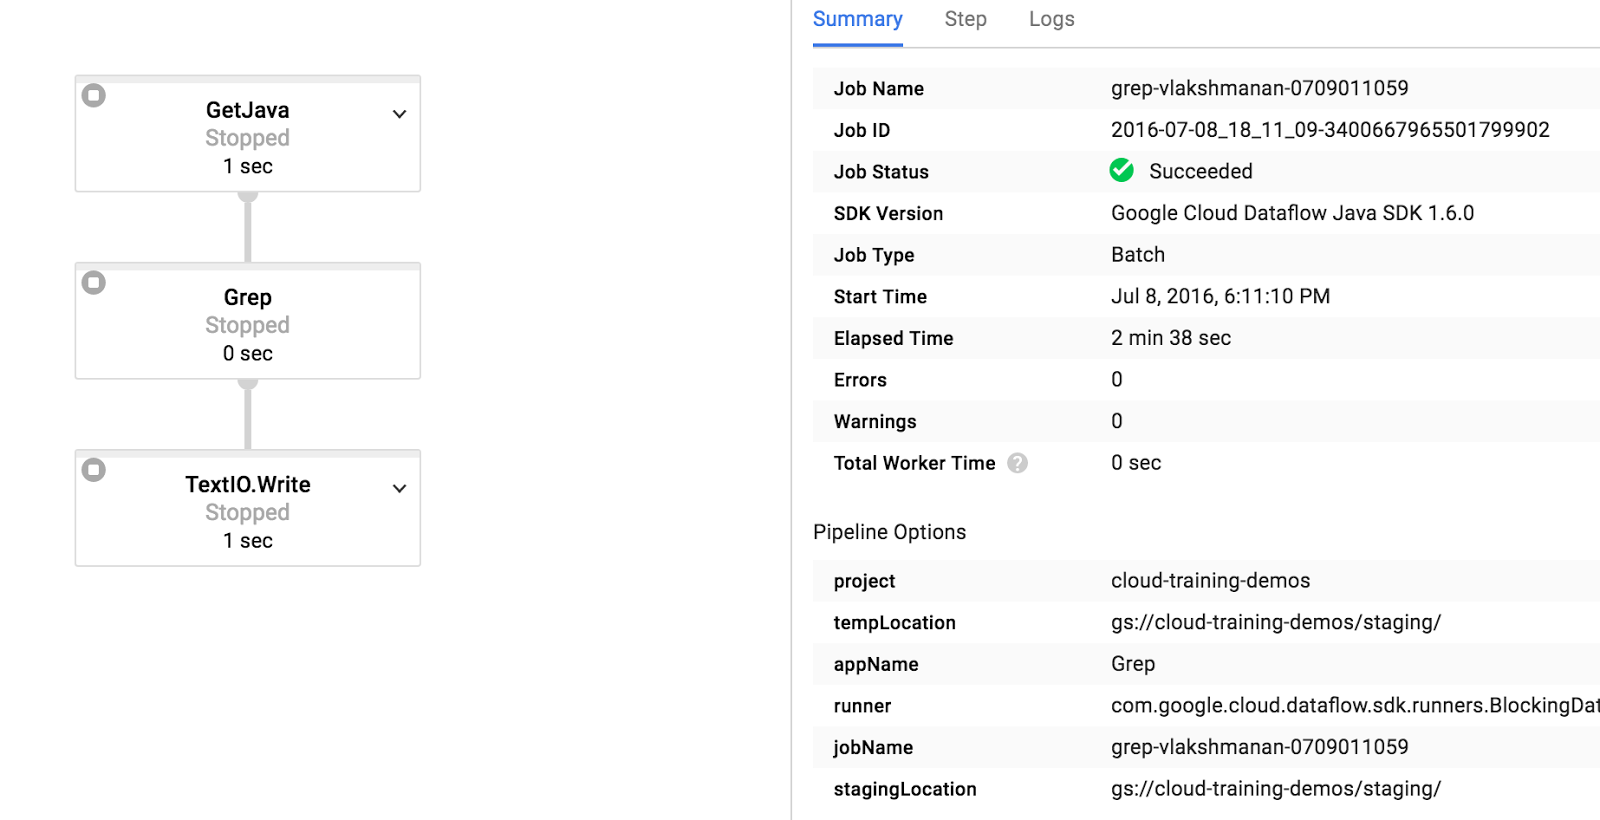Click the green Succeeded checkmark icon
The width and height of the screenshot is (1600, 820).
pyautogui.click(x=1121, y=171)
